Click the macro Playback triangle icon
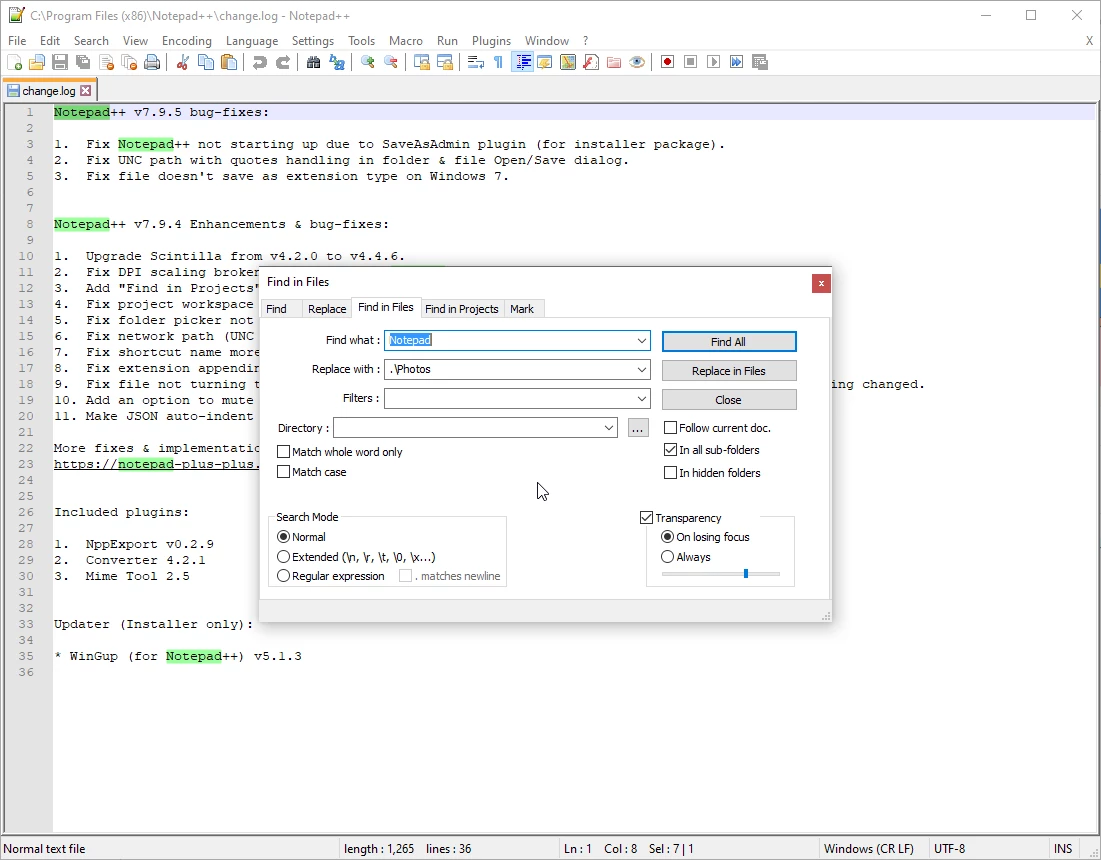1101x860 pixels. pos(713,62)
